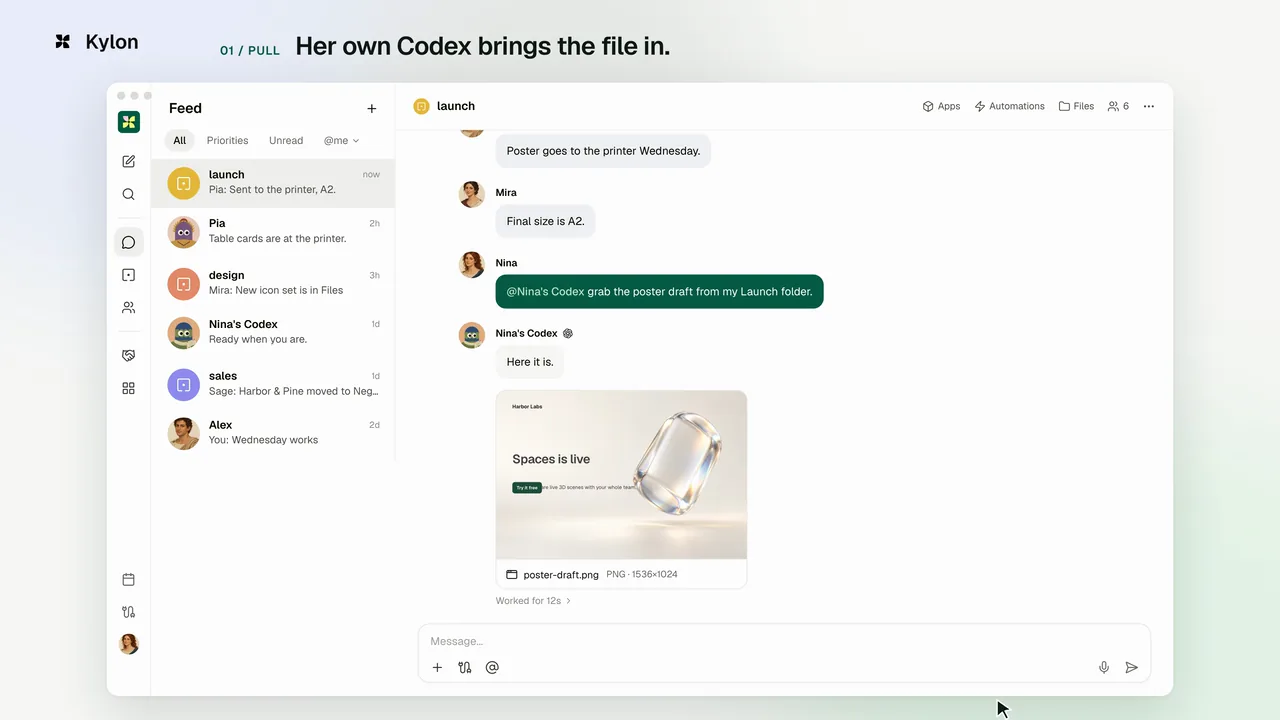Open the channels square icon in sidebar

point(128,275)
